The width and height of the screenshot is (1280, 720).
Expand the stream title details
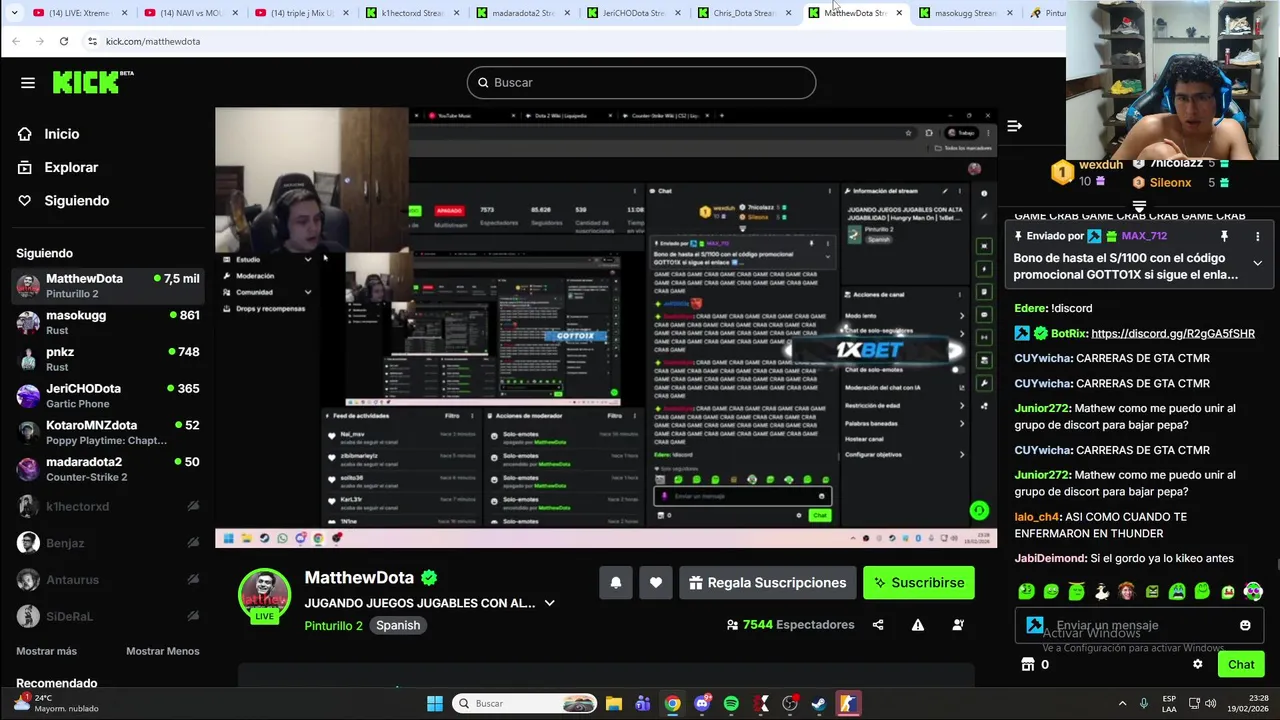(x=549, y=603)
